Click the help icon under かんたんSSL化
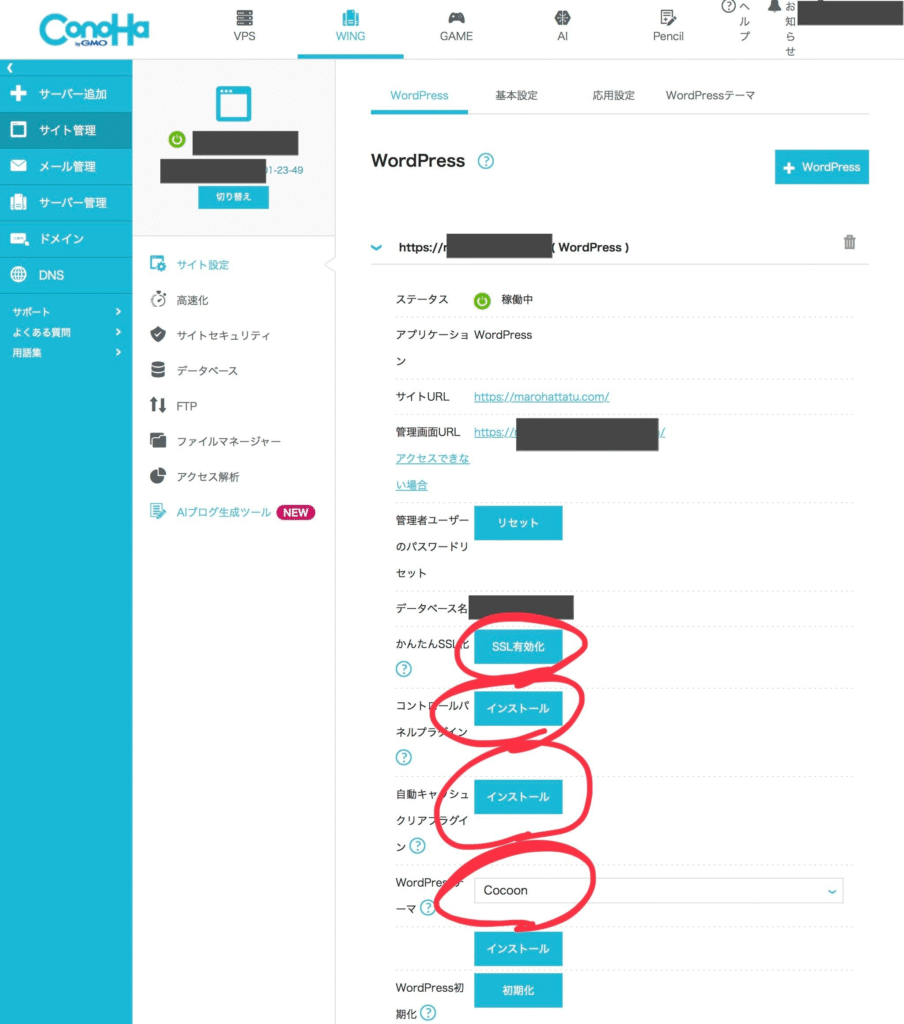The height and width of the screenshot is (1024, 904). tap(404, 669)
